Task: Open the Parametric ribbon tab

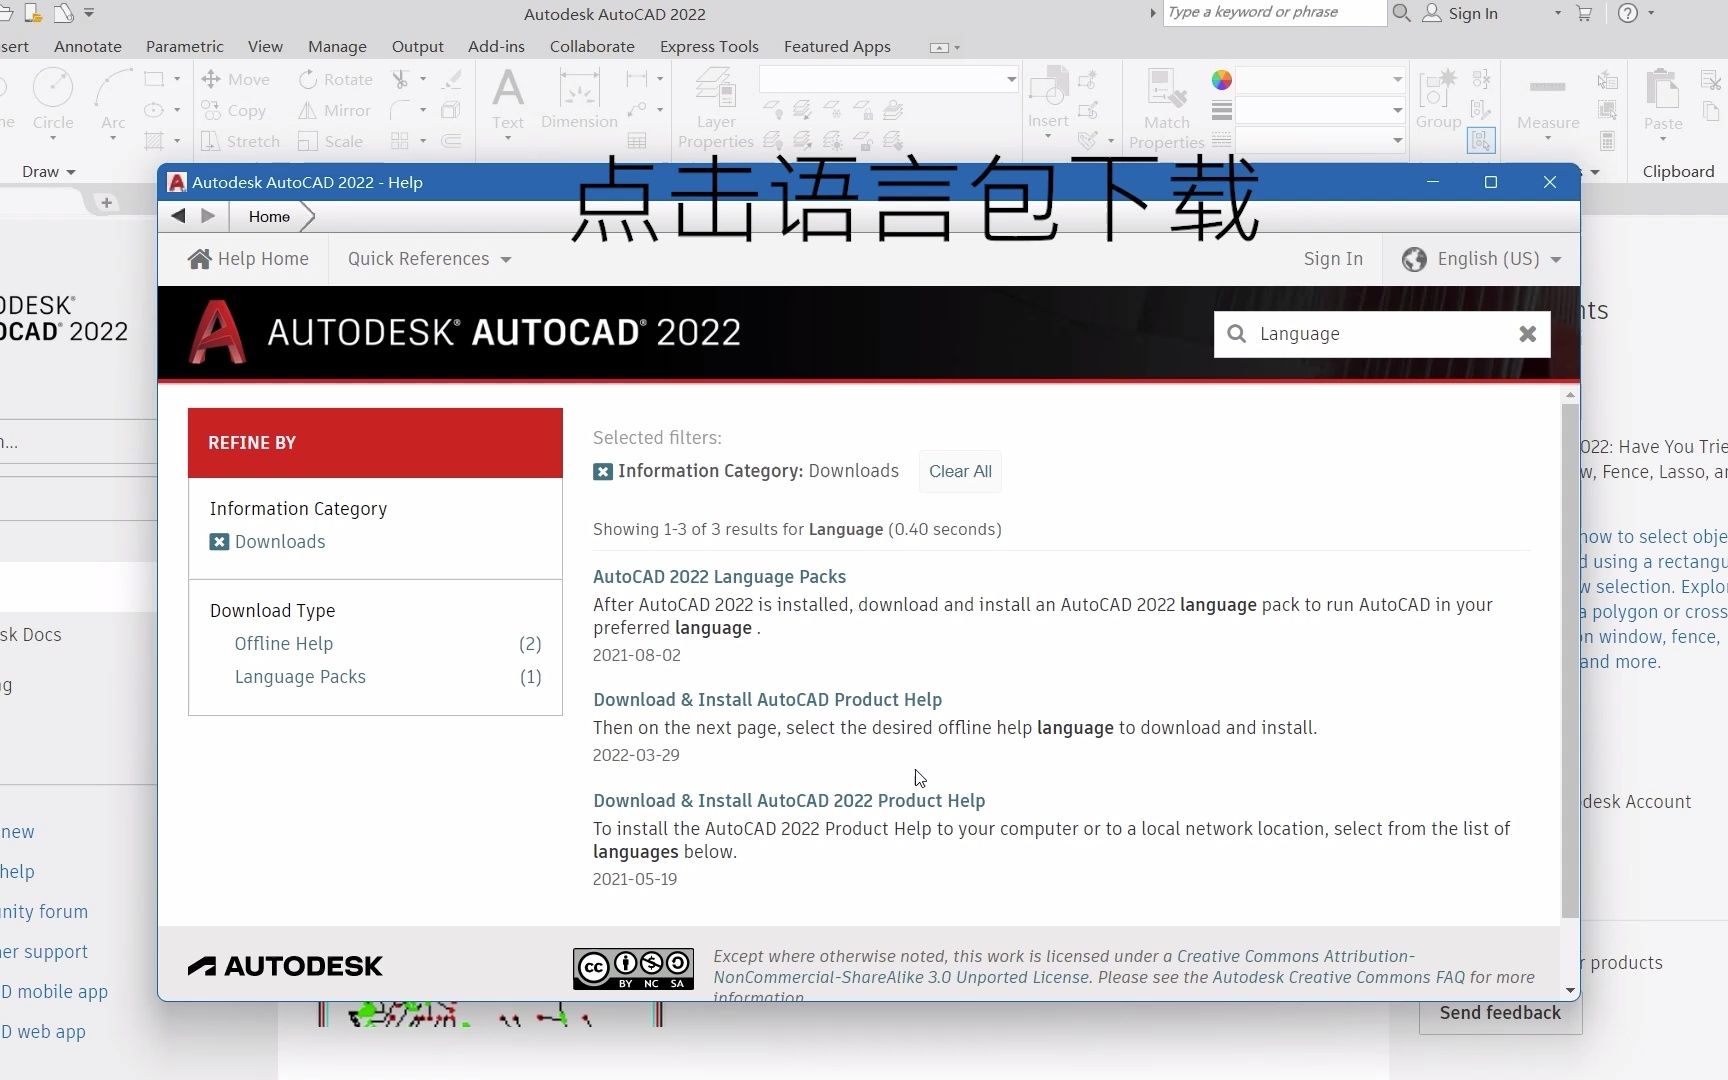Action: (x=185, y=46)
